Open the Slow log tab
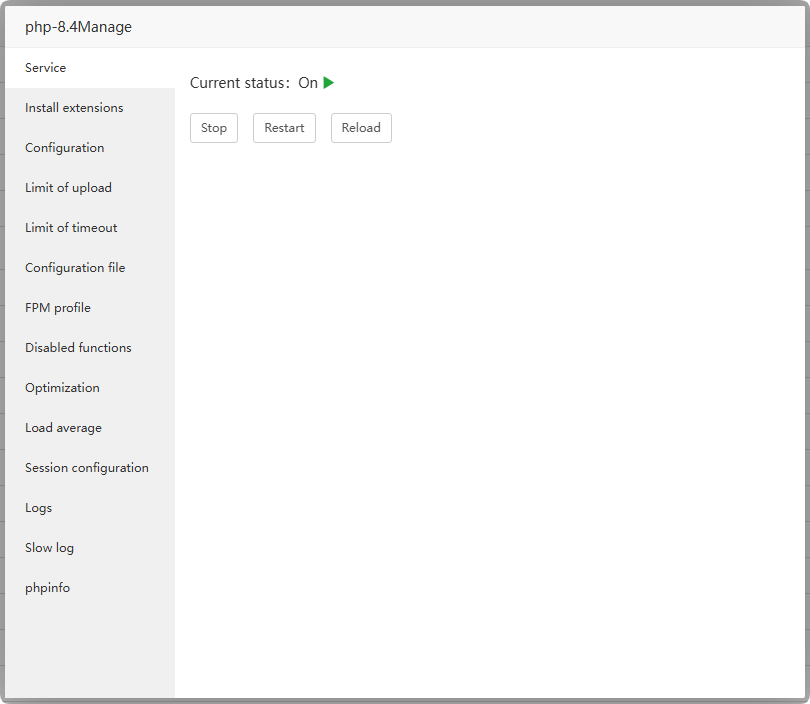 tap(49, 548)
